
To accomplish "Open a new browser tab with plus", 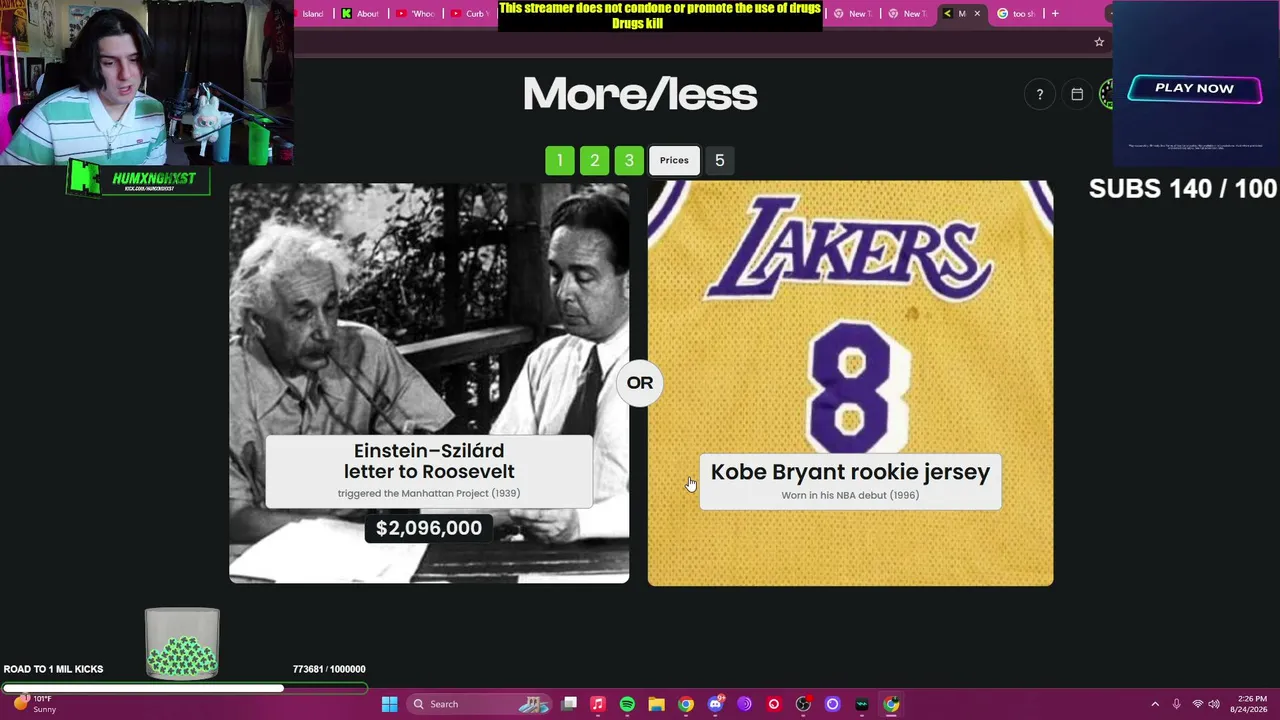I will pos(1054,14).
